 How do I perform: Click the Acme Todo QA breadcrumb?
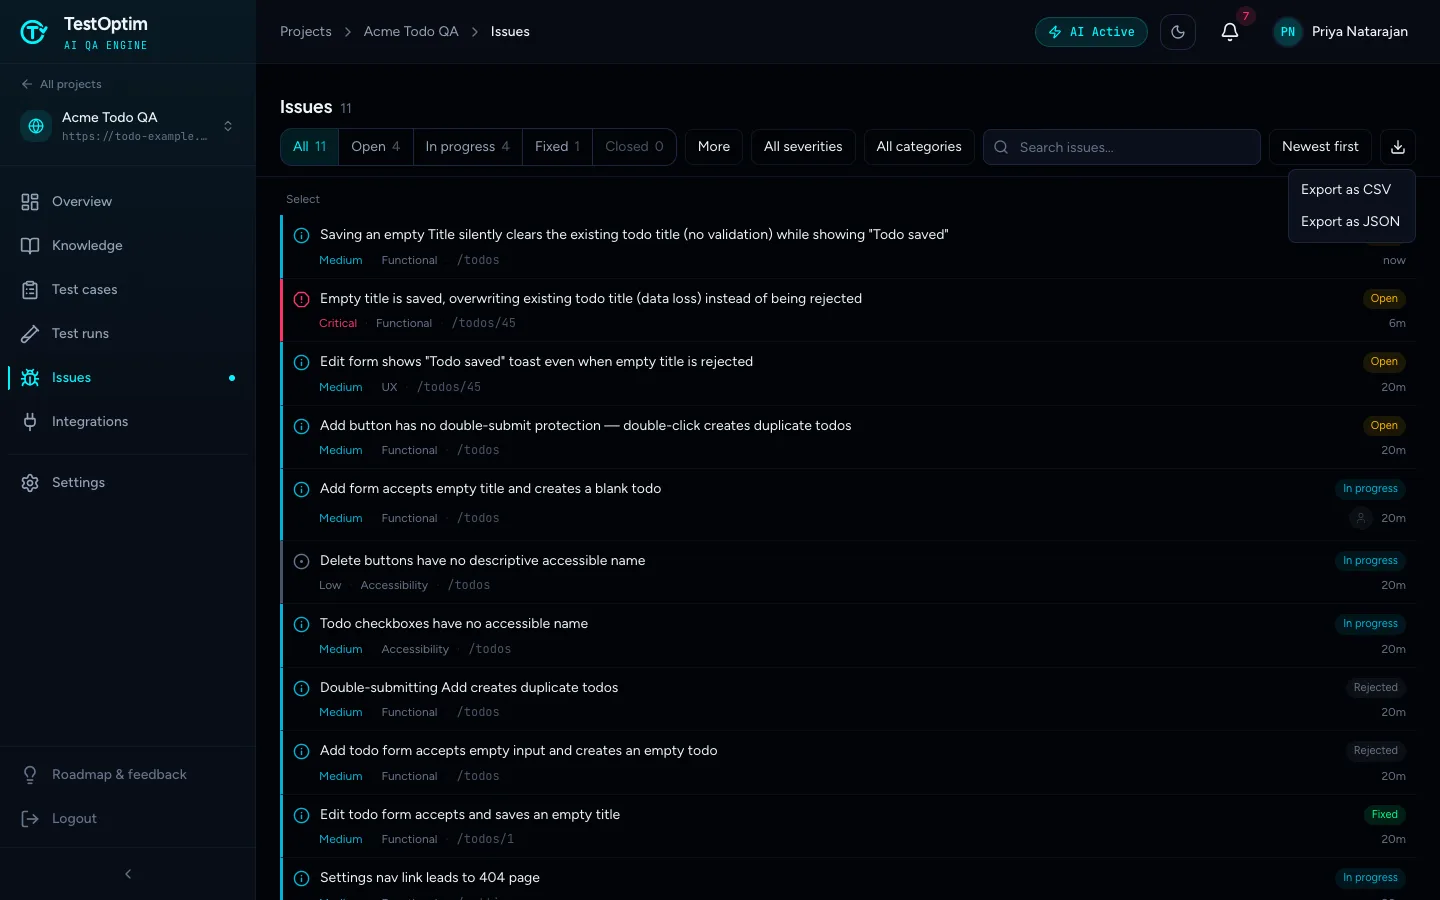411,32
